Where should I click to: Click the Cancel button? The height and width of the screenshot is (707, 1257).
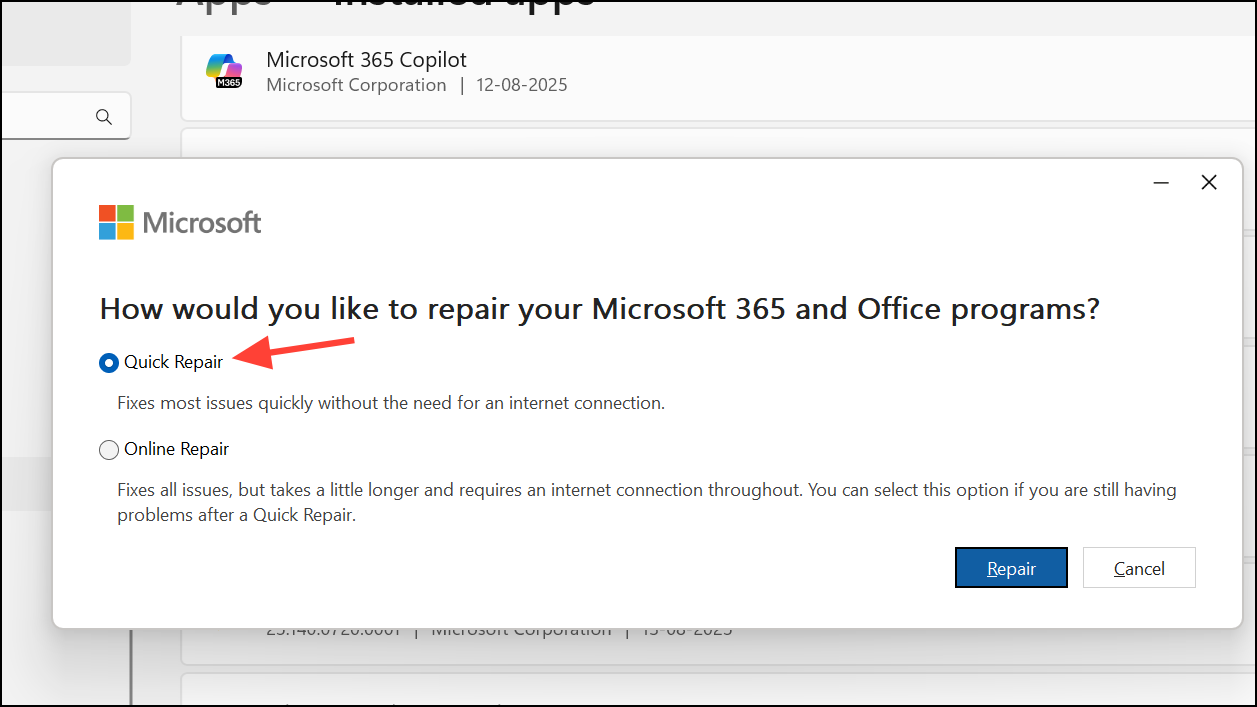pos(1139,567)
